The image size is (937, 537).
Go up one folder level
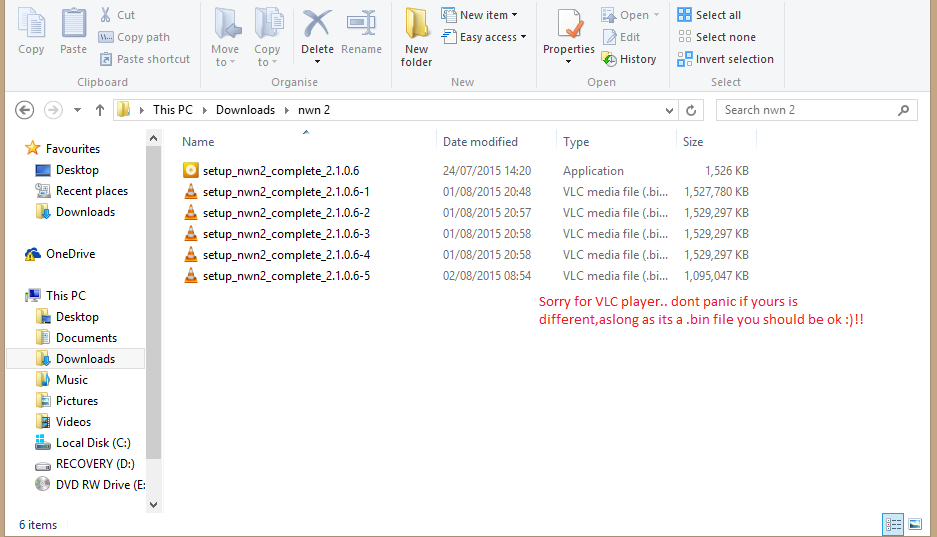pyautogui.click(x=100, y=110)
